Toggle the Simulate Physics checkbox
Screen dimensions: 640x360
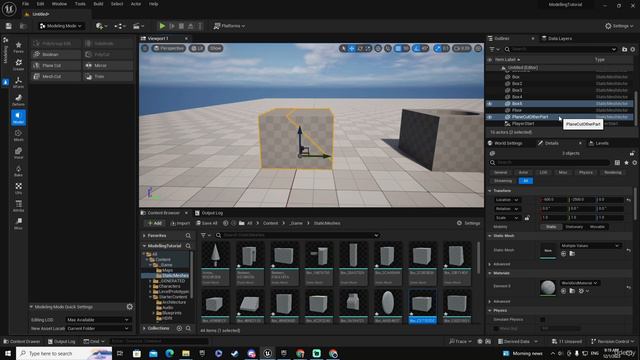coord(542,320)
